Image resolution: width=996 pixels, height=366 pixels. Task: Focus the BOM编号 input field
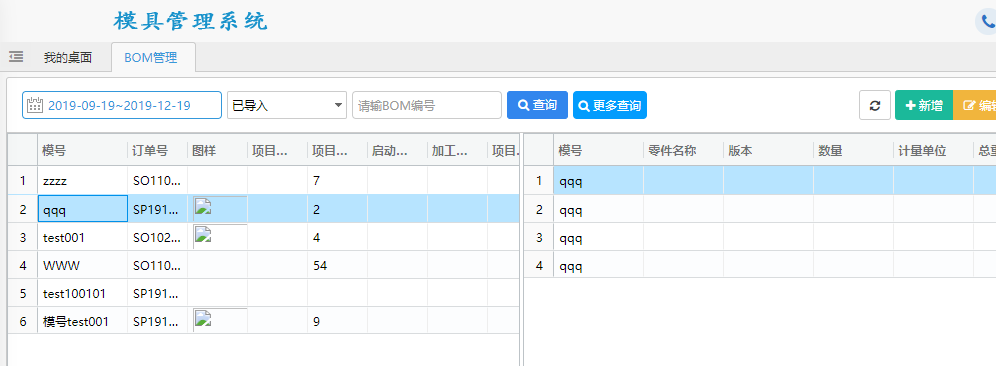(427, 105)
